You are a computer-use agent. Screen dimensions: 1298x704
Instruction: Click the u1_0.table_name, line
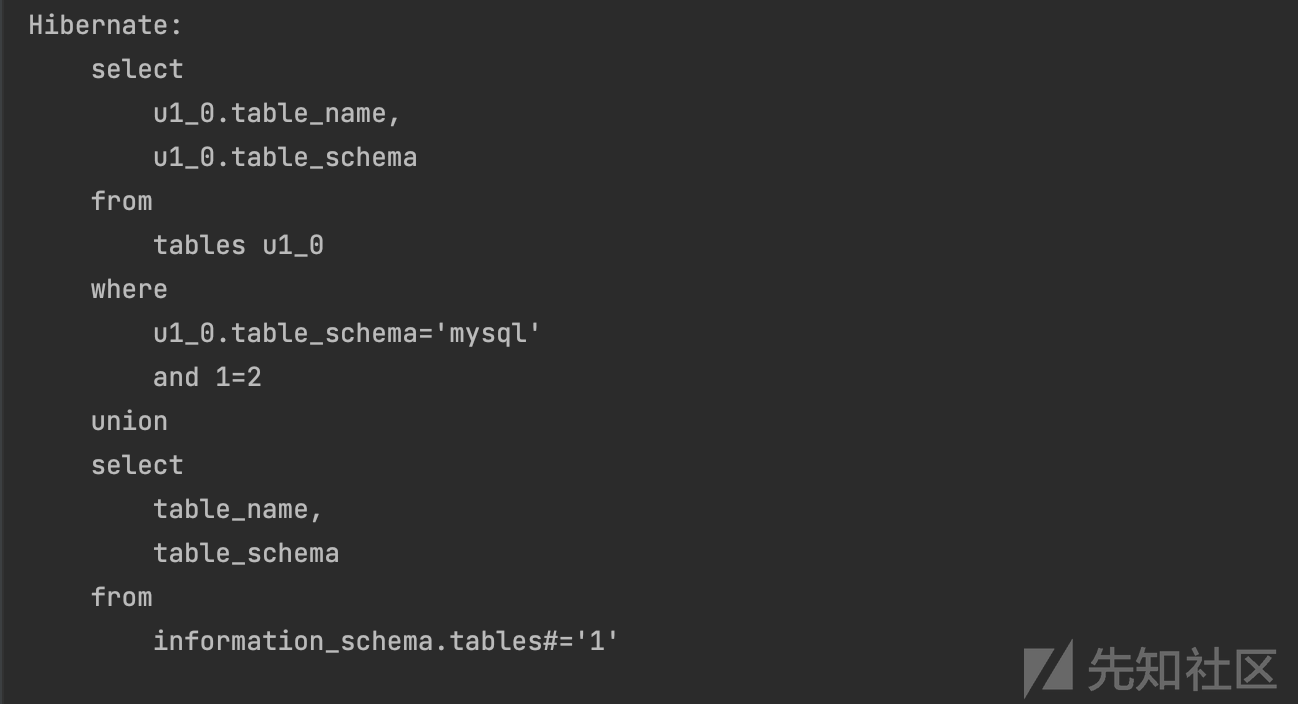pyautogui.click(x=277, y=114)
